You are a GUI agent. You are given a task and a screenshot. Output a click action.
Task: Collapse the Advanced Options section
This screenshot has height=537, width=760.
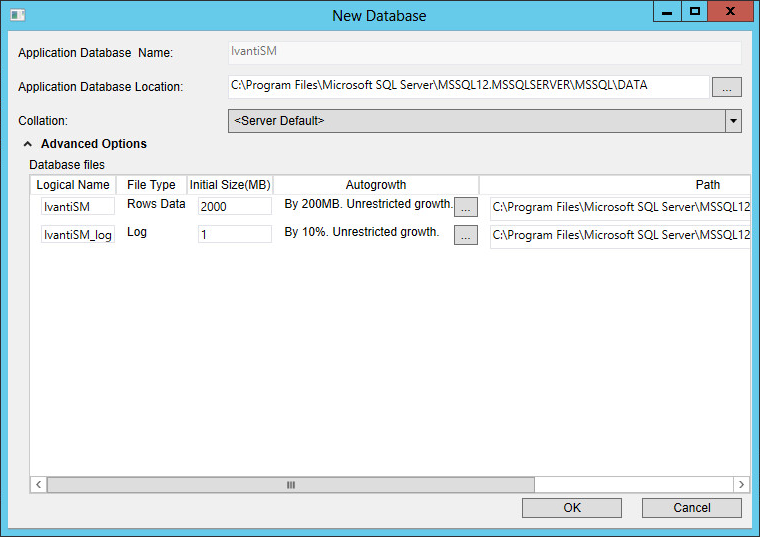pos(28,144)
